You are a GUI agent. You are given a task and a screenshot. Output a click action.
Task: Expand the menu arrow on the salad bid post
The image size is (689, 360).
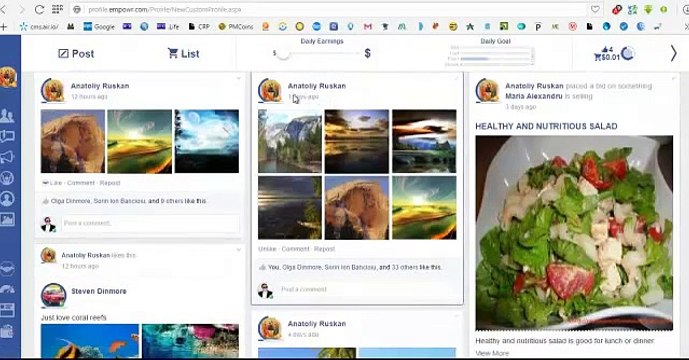click(x=674, y=79)
